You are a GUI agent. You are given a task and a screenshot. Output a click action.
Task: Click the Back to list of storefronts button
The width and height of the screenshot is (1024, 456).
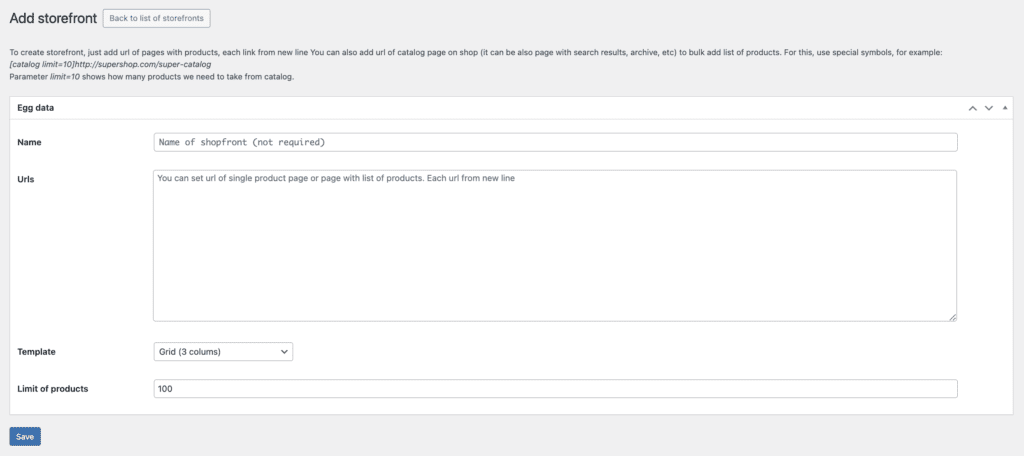point(156,18)
